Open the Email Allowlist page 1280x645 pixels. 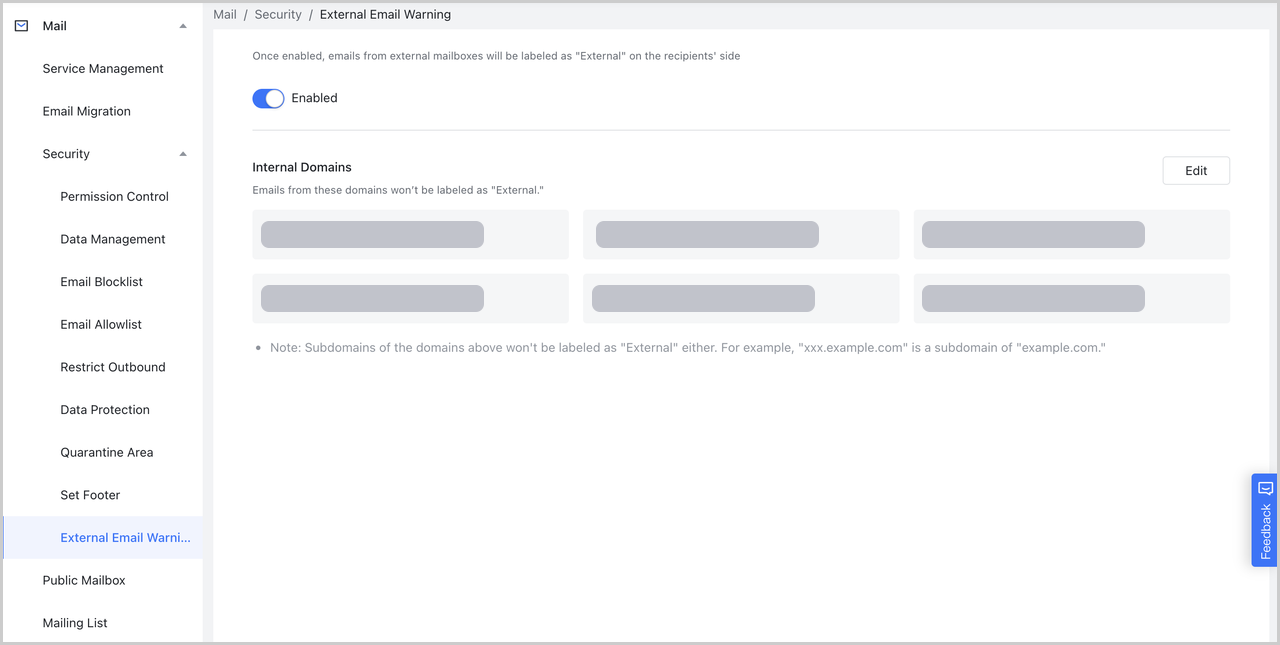pos(101,324)
